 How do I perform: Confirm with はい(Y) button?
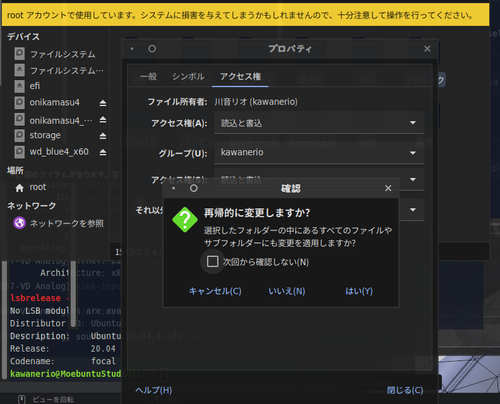pos(359,291)
